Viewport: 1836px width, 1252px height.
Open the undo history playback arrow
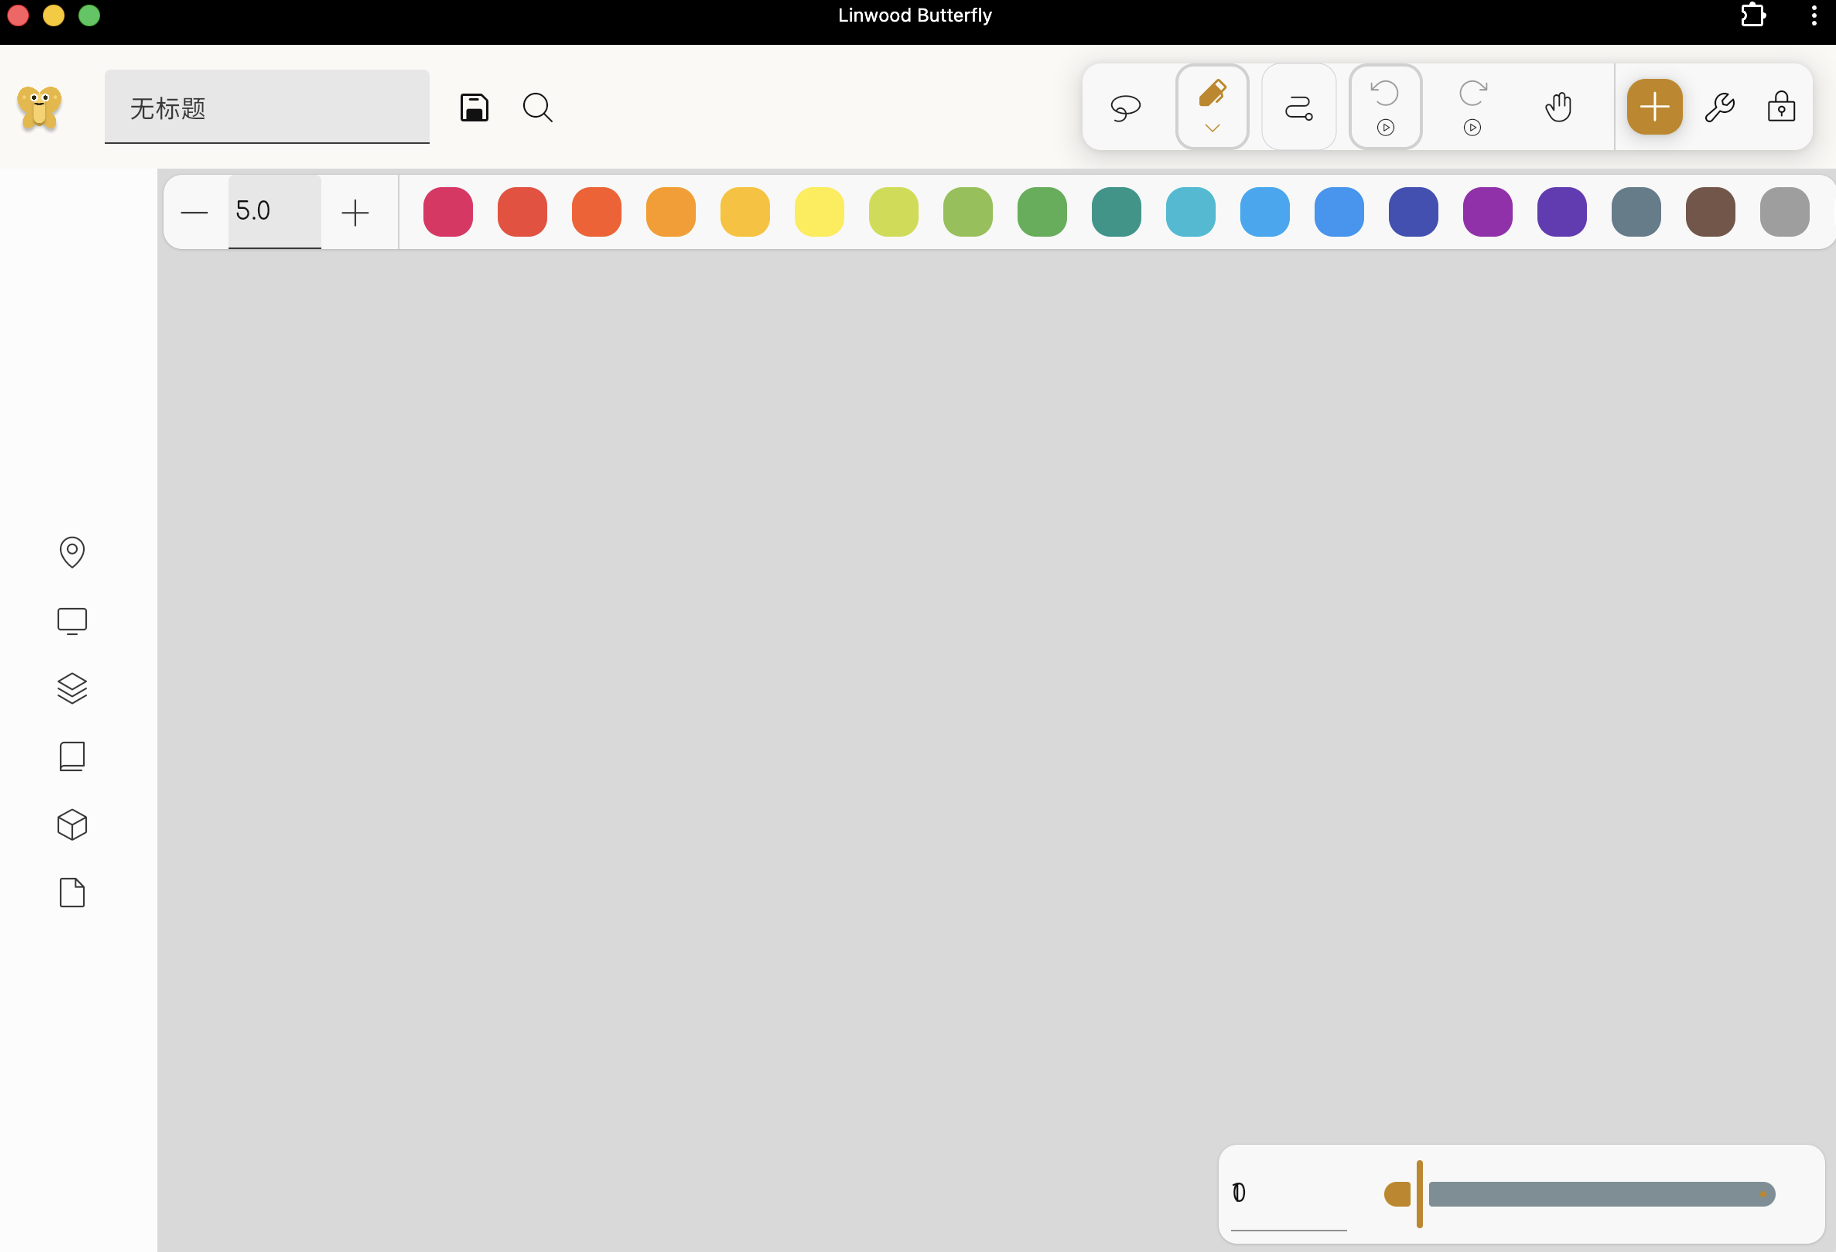tap(1385, 128)
